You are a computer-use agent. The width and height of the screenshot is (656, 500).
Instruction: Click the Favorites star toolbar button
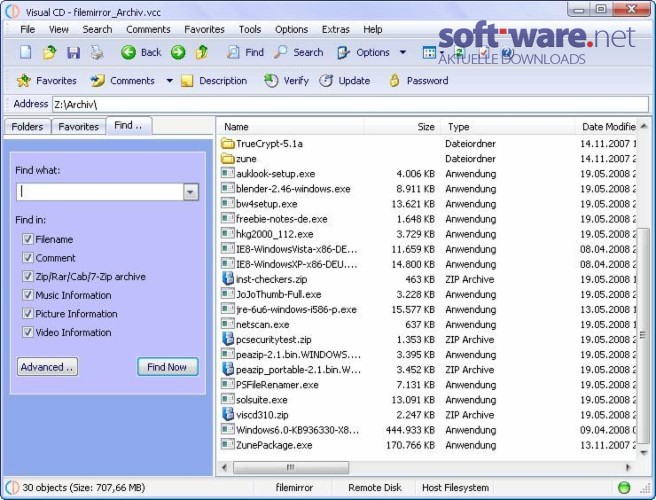click(x=46, y=80)
